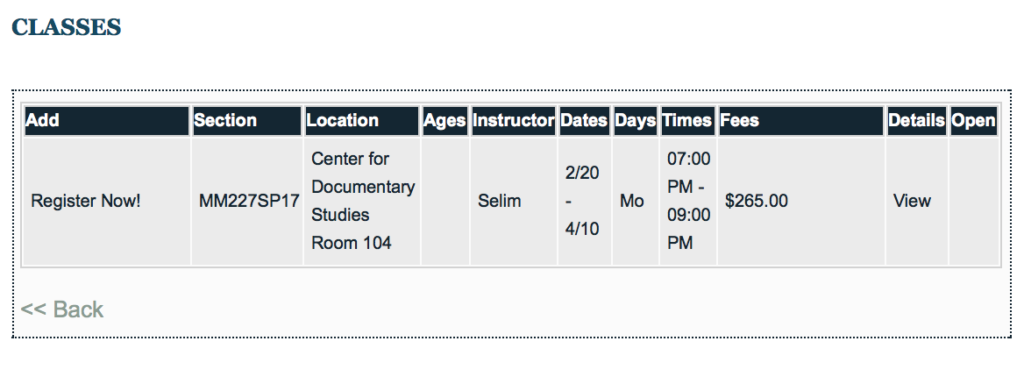Select the Section column header
Image resolution: width=1024 pixels, height=391 pixels.
coord(247,121)
